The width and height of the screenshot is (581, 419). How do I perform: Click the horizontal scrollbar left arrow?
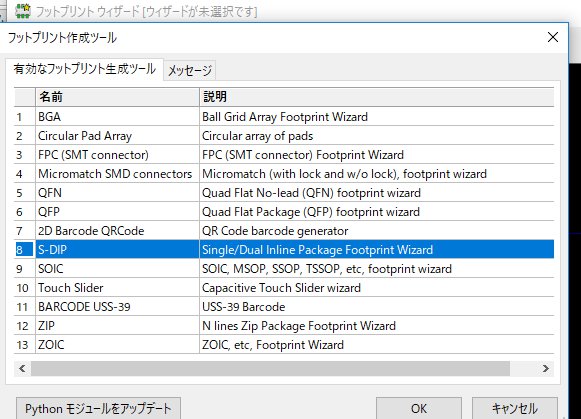pyautogui.click(x=22, y=369)
